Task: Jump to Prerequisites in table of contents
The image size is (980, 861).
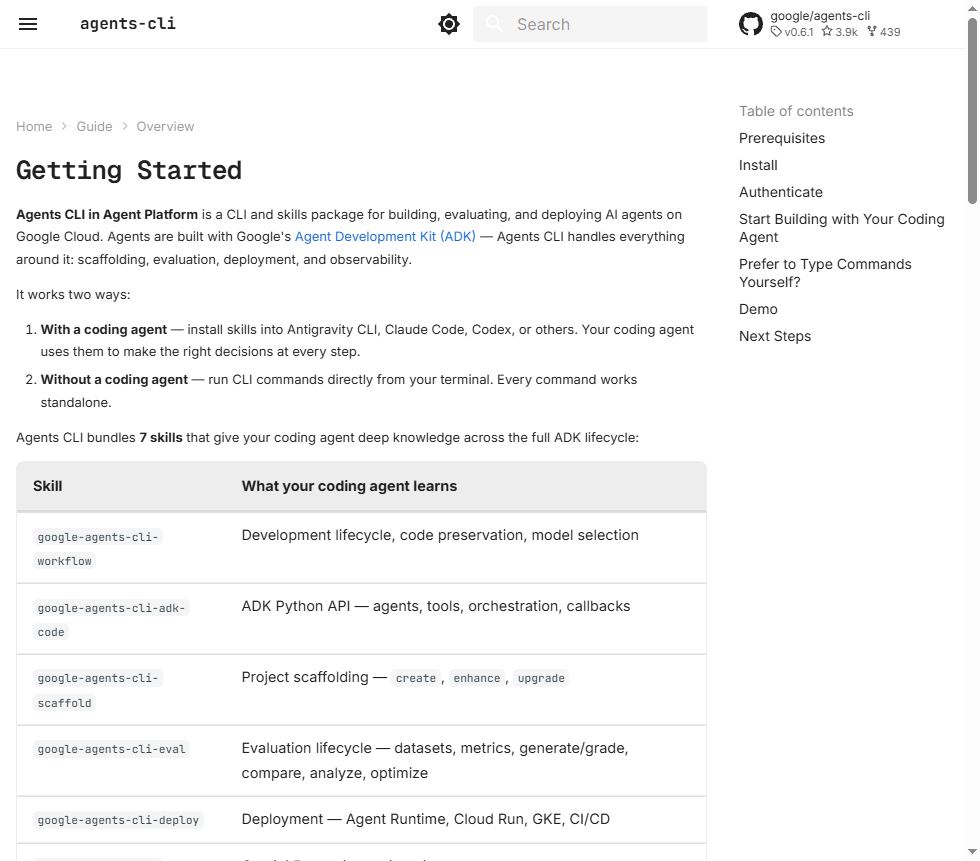Action: point(782,138)
